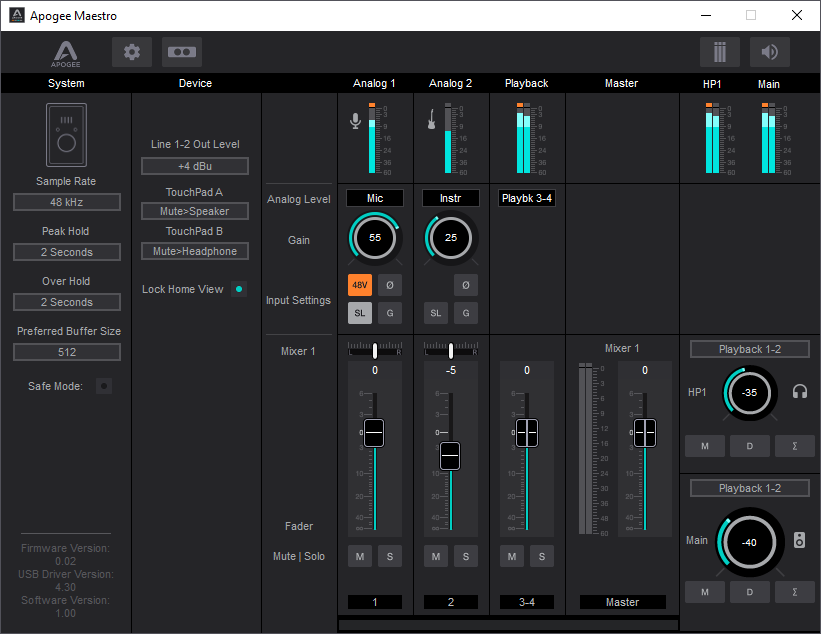Click the Analog 1 channel fader handle

374,433
